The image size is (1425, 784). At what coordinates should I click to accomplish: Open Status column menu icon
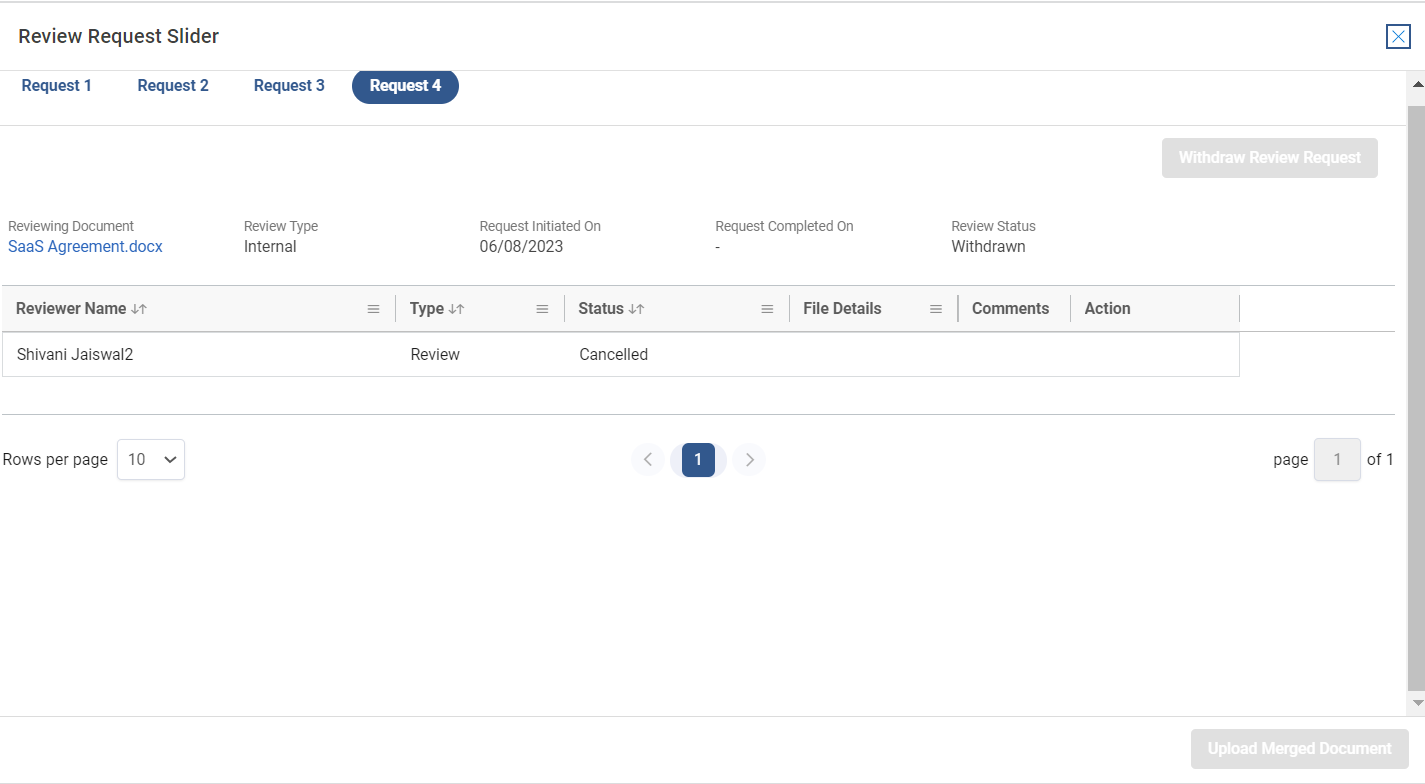[767, 309]
